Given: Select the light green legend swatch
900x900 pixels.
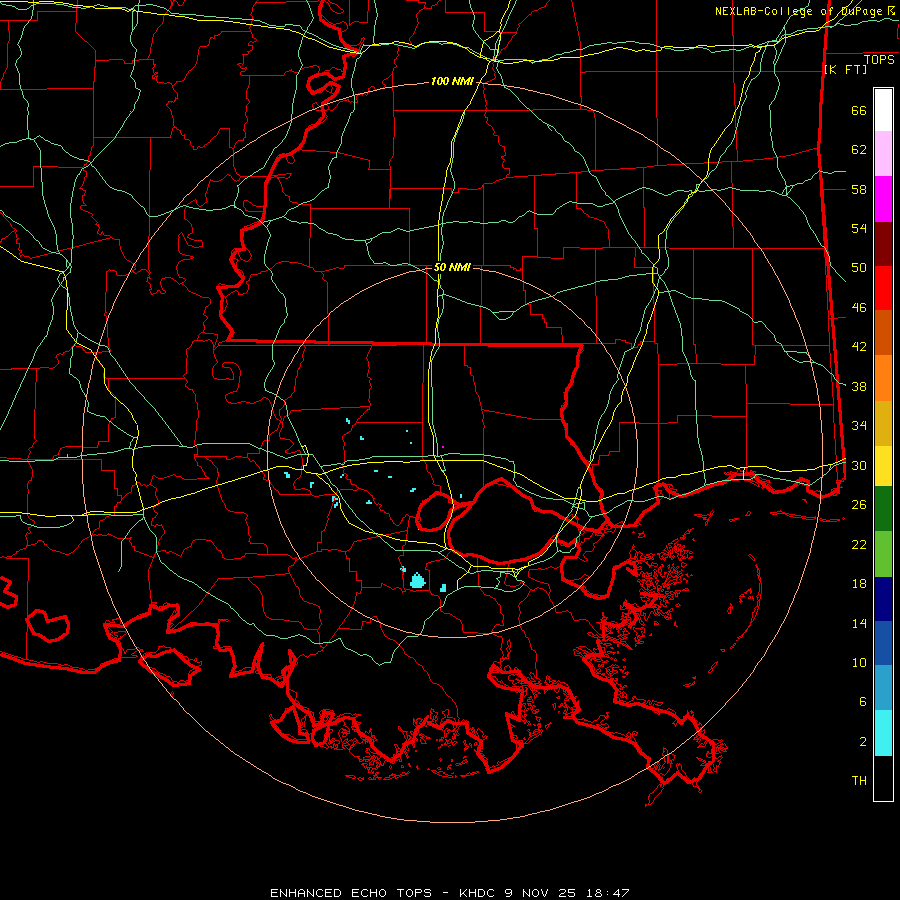Looking at the screenshot, I should click(x=883, y=554).
